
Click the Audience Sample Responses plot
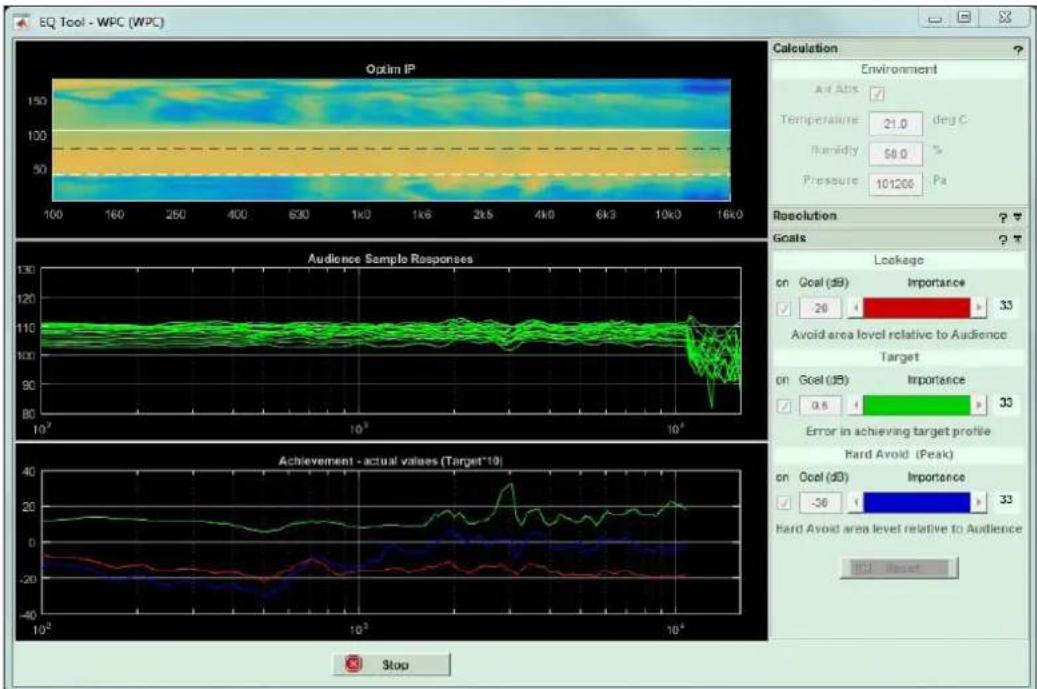click(x=391, y=341)
